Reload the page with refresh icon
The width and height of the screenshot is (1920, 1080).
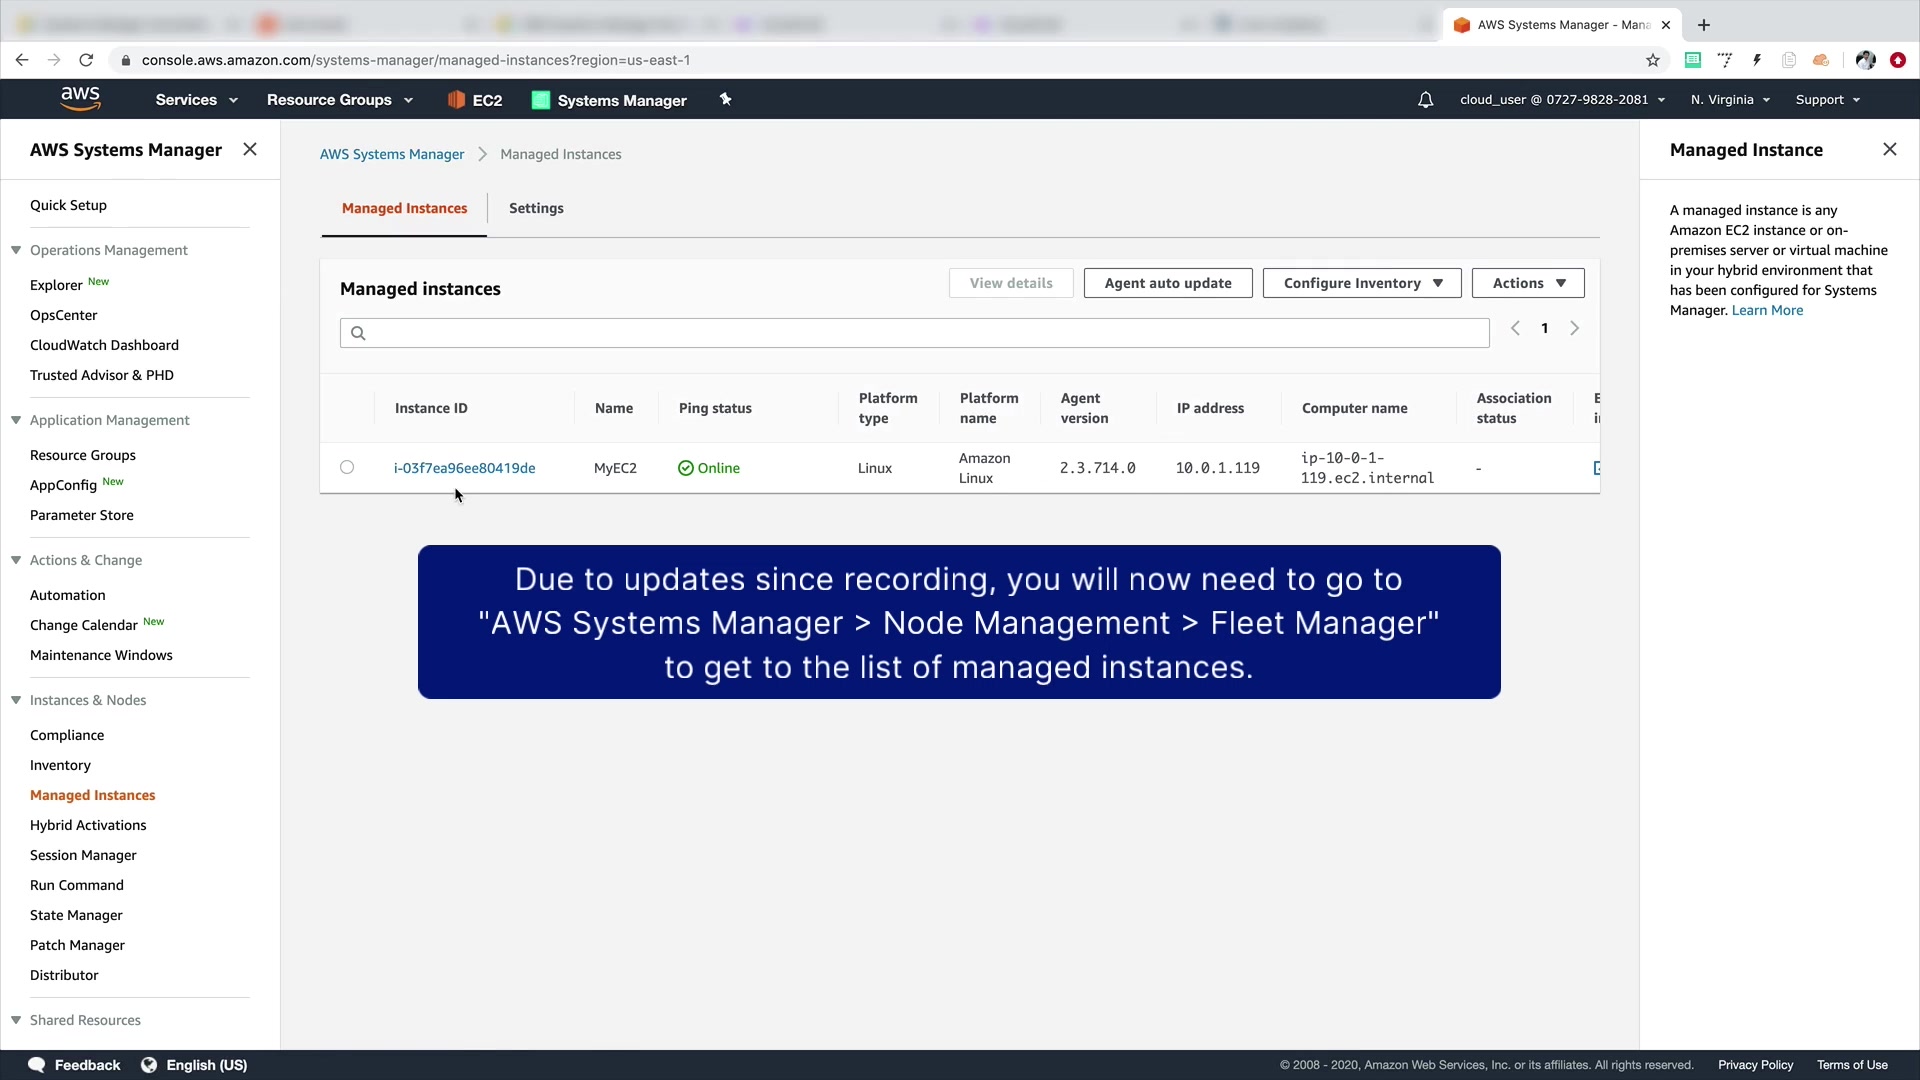pos(86,60)
